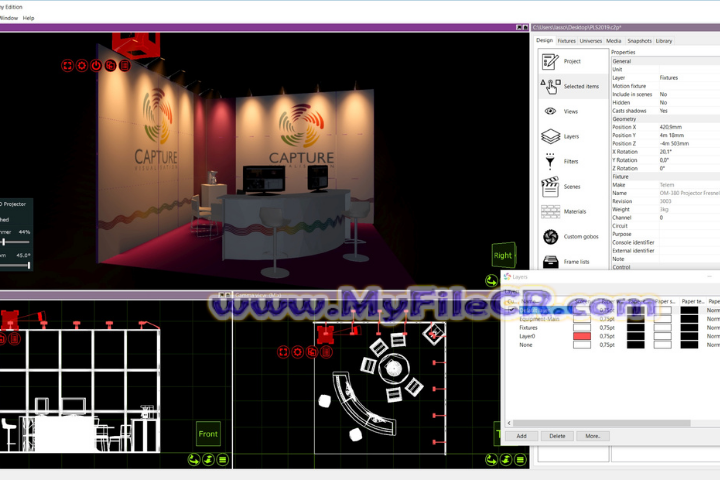Toggle the current layer checkmark in the Layers list

tap(512, 310)
